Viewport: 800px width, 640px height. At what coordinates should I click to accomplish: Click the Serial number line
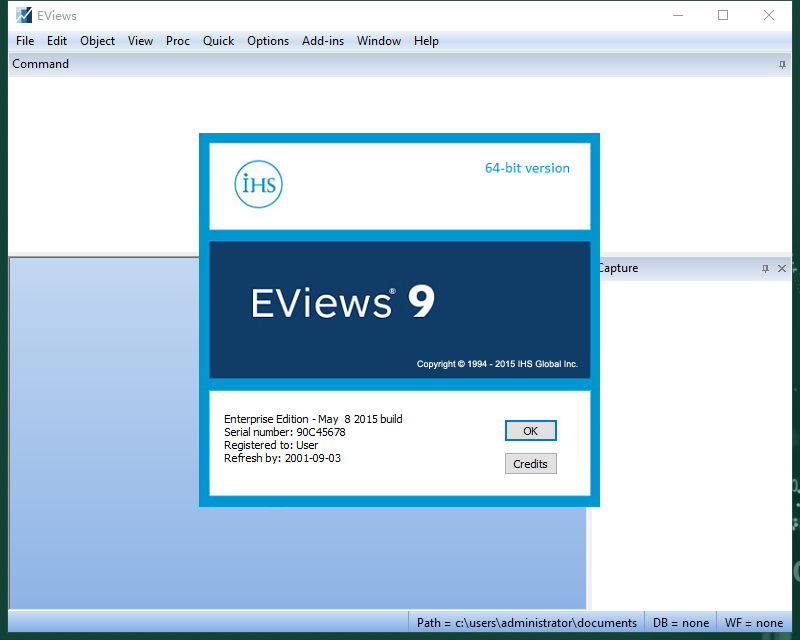click(285, 432)
